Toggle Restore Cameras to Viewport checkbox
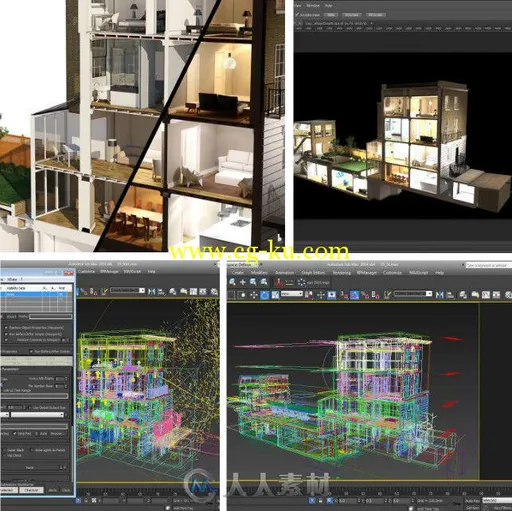Viewport: 512px width, 511px height. pyautogui.click(x=6, y=340)
